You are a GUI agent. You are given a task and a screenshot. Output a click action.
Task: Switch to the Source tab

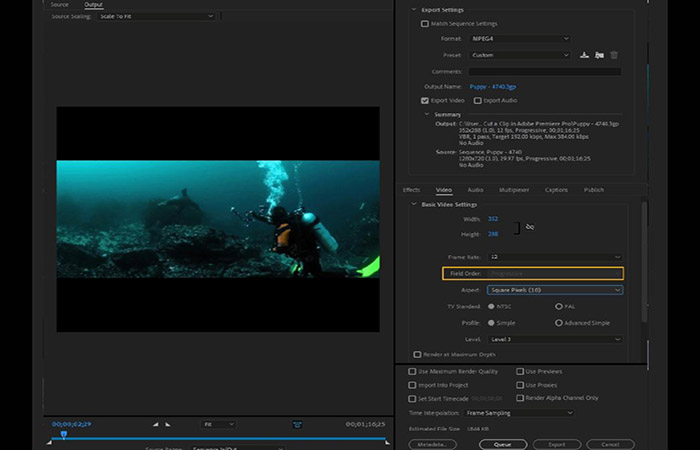pyautogui.click(x=59, y=4)
